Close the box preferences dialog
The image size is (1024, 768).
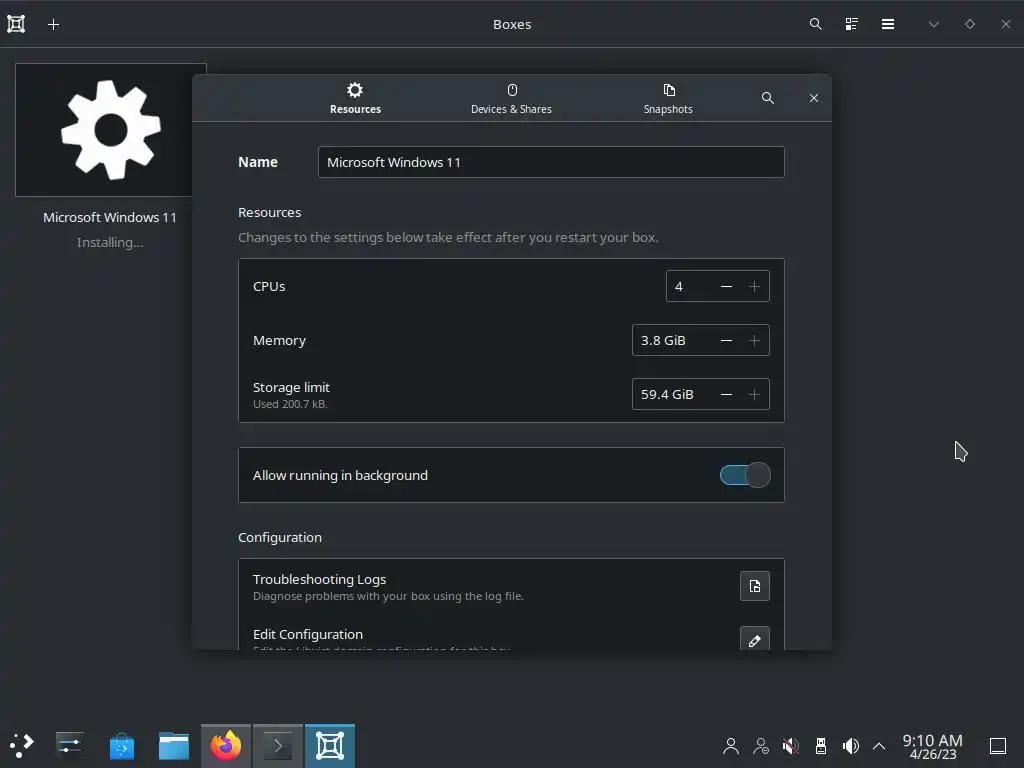point(814,98)
